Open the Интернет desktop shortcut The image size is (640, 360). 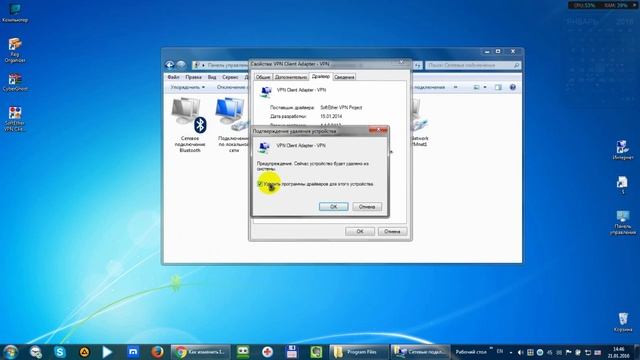[x=623, y=149]
